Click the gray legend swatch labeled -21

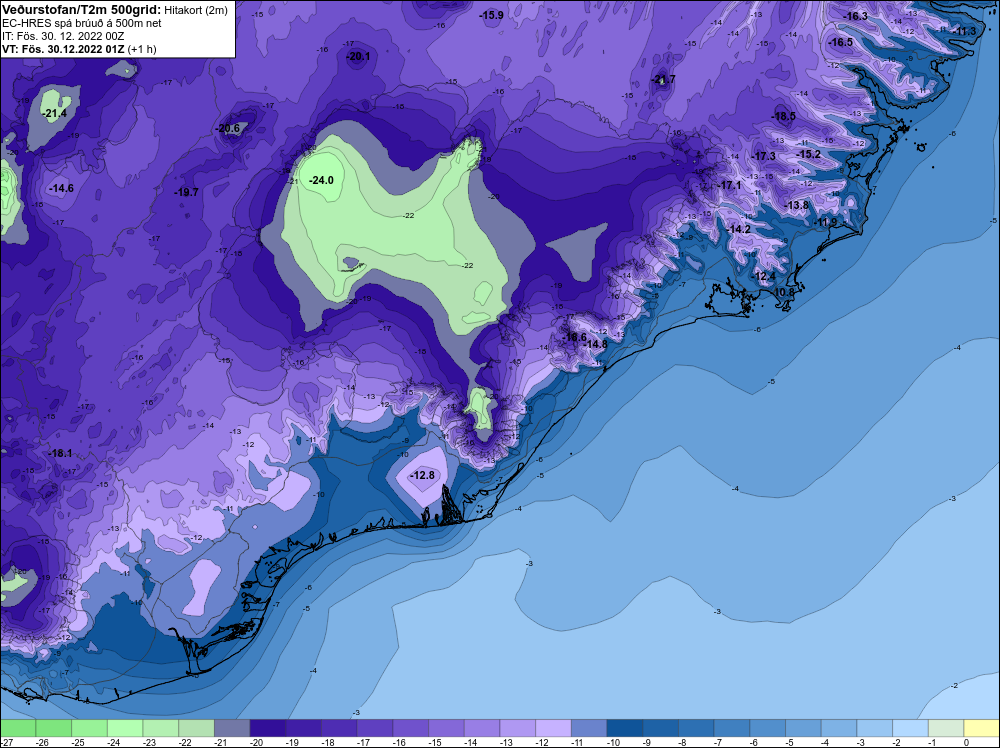[232, 728]
